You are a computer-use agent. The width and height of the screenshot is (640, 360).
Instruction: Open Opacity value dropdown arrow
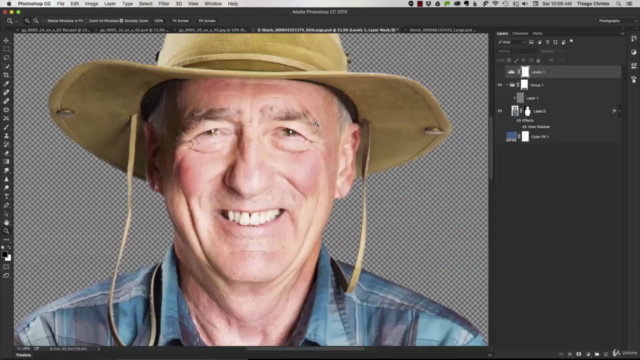click(x=571, y=51)
